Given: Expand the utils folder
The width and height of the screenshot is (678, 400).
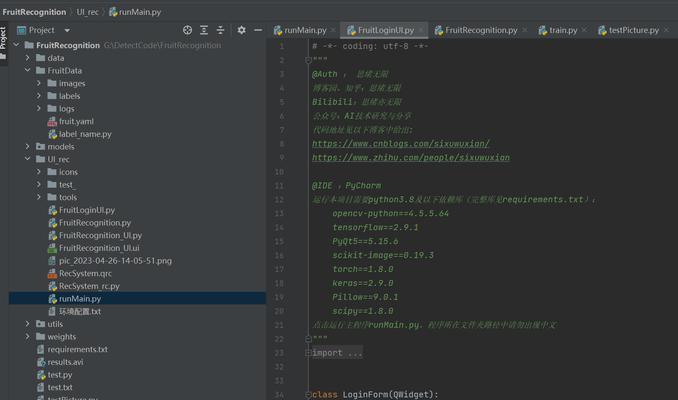Looking at the screenshot, I should 28,323.
